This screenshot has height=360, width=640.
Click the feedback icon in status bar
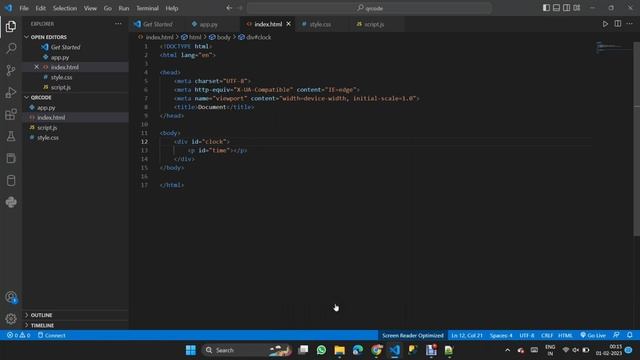616,335
